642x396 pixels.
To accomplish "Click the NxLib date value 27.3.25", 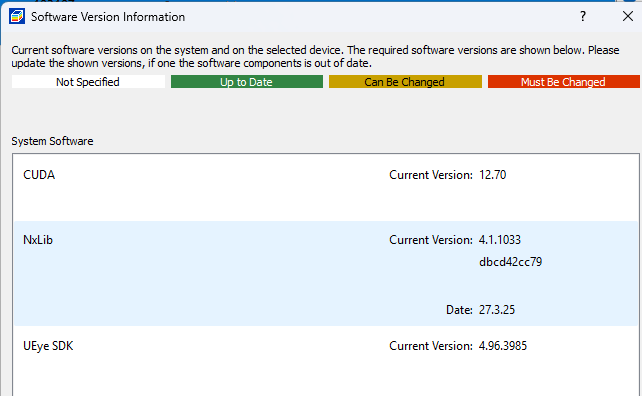I will [x=497, y=310].
